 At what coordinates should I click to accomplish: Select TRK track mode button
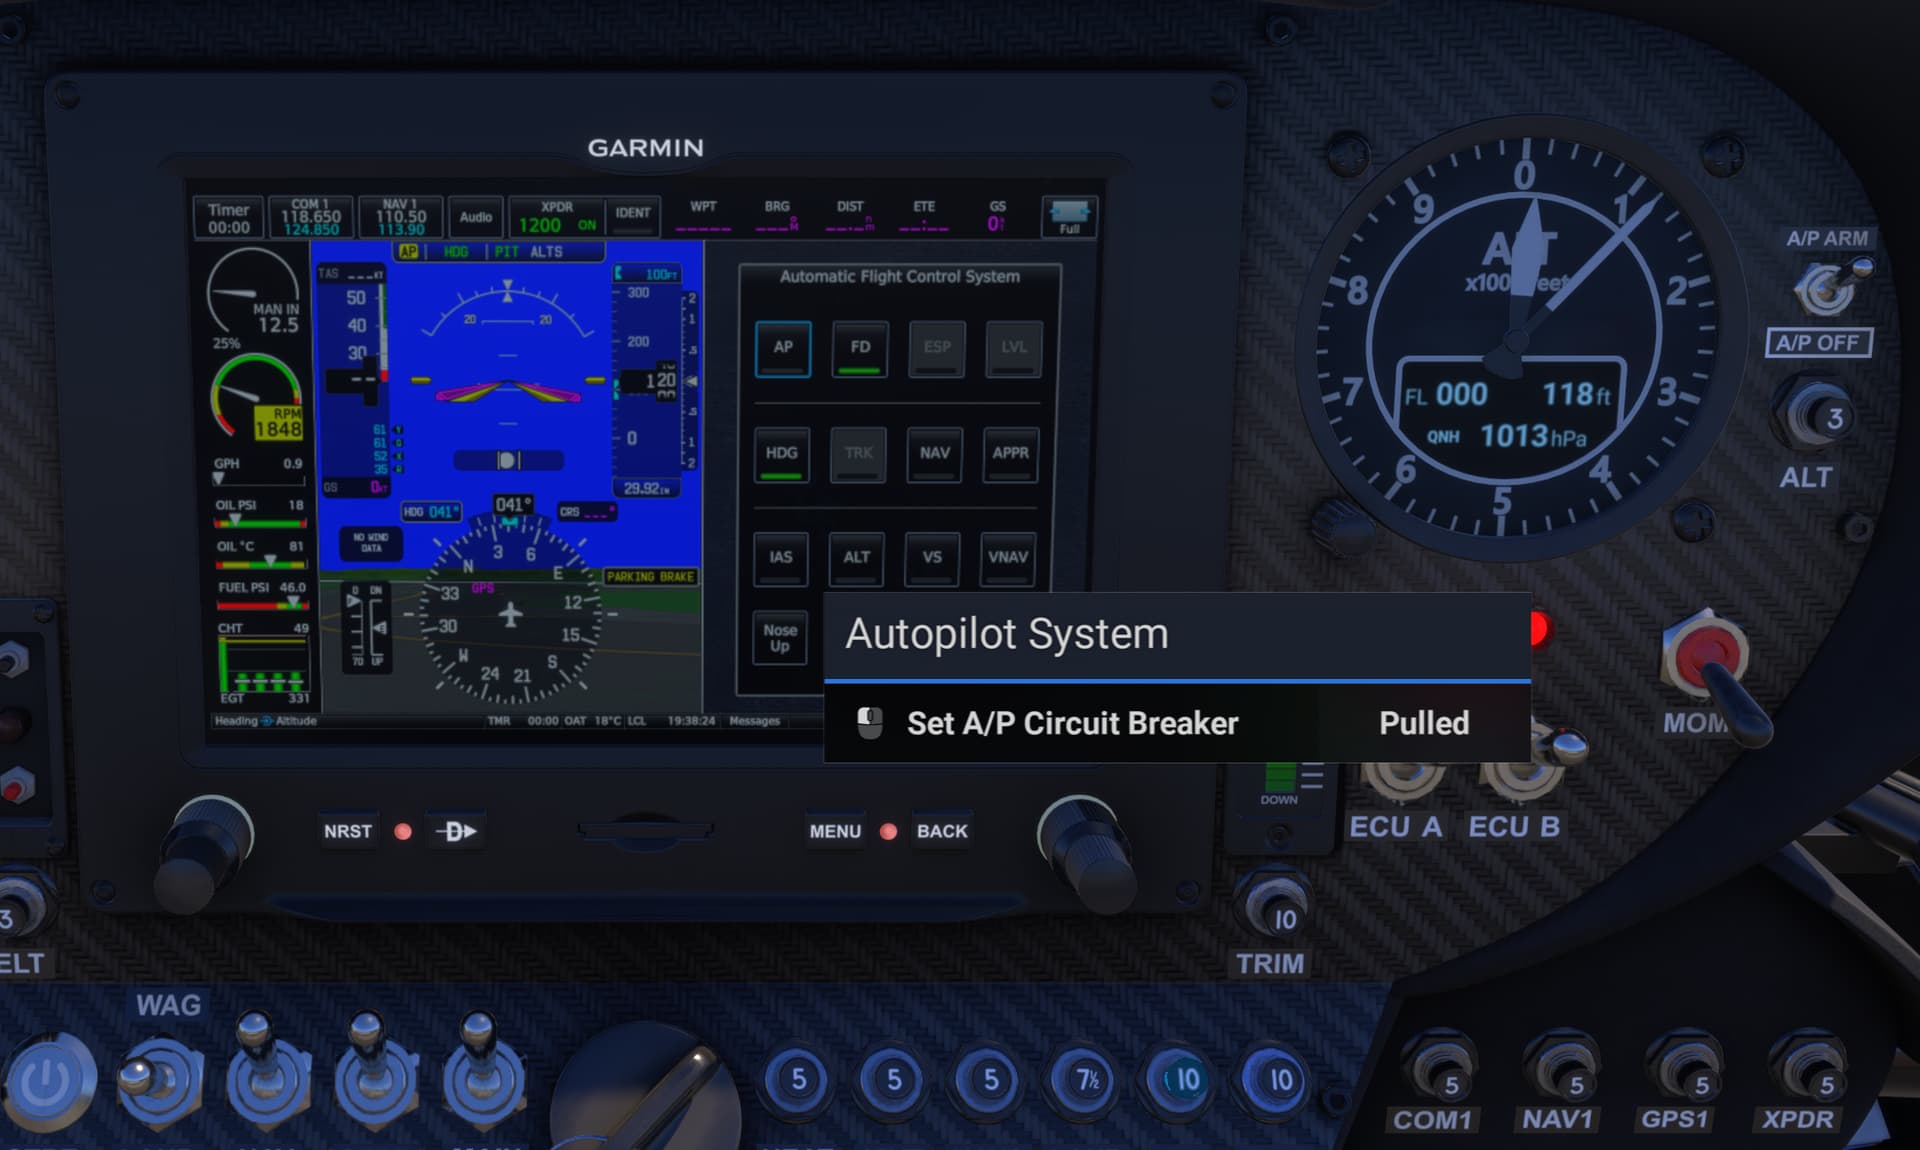point(858,454)
